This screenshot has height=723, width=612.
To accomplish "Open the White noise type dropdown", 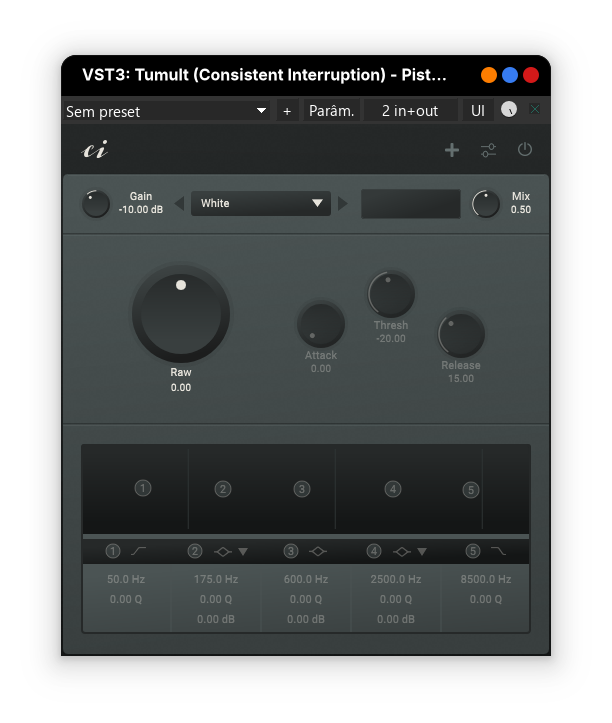I will tap(261, 203).
